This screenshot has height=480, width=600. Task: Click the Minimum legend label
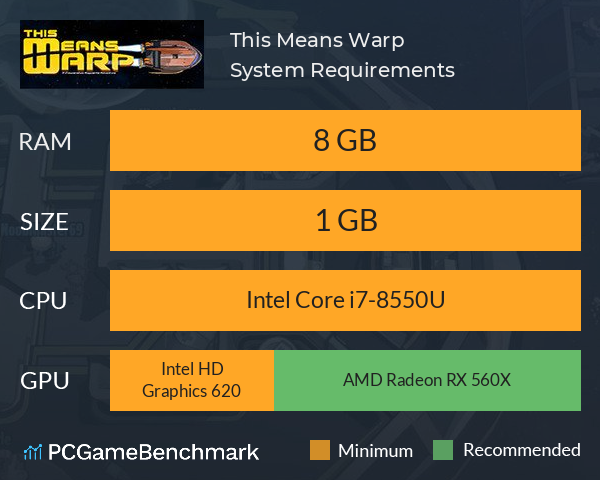coord(375,451)
